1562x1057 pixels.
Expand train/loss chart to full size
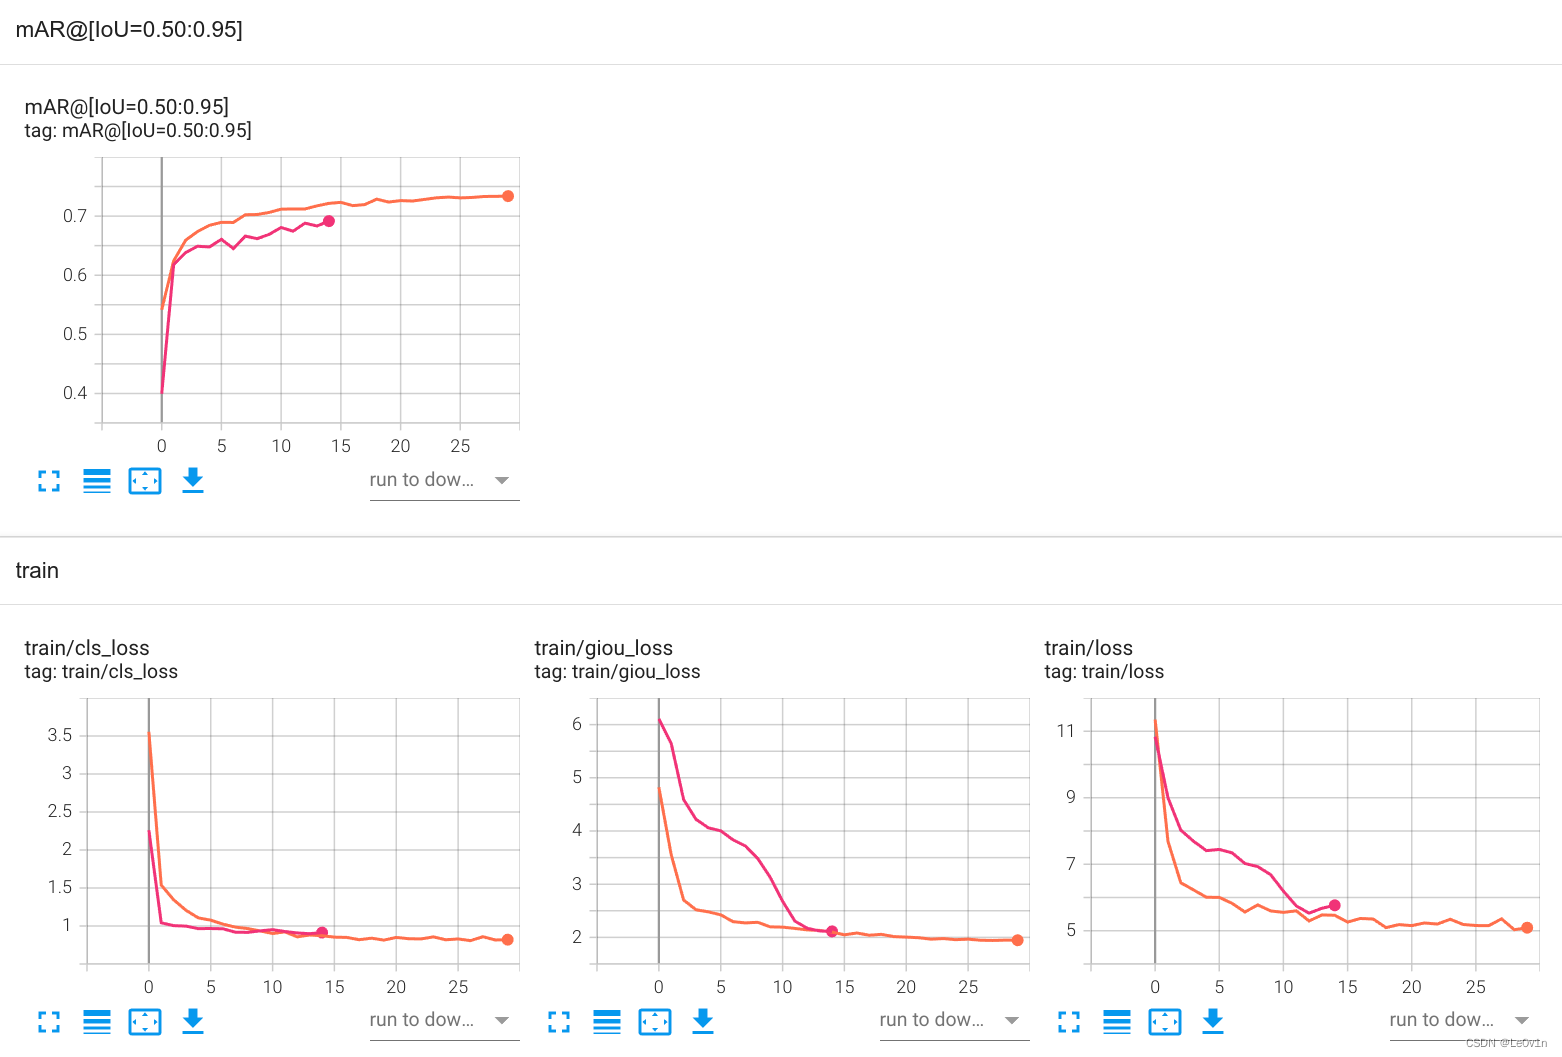1069,1021
